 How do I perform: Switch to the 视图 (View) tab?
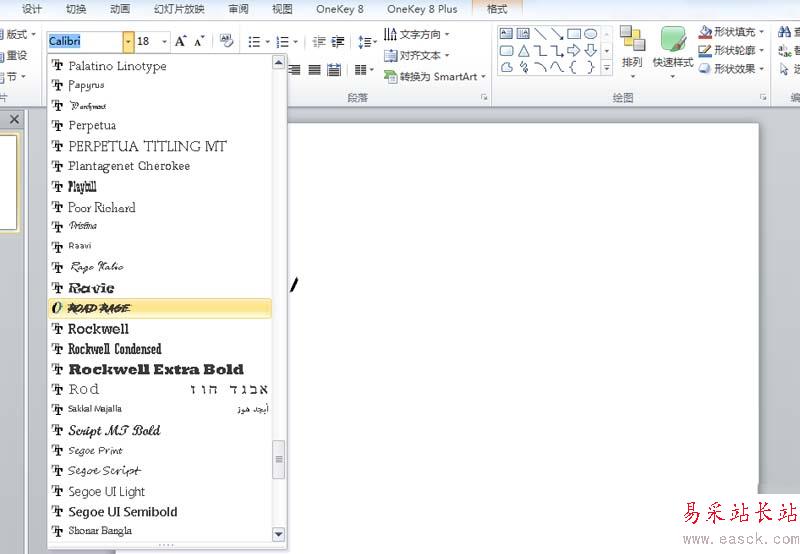tap(282, 9)
